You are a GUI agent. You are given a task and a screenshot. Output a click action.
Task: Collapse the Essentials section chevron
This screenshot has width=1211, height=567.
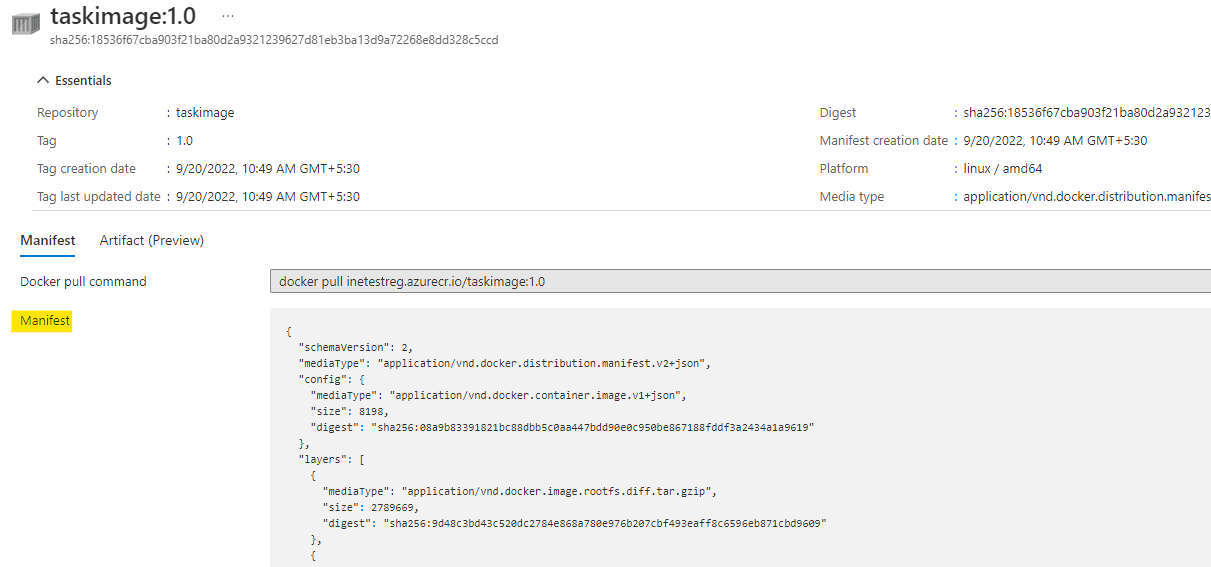(x=42, y=81)
